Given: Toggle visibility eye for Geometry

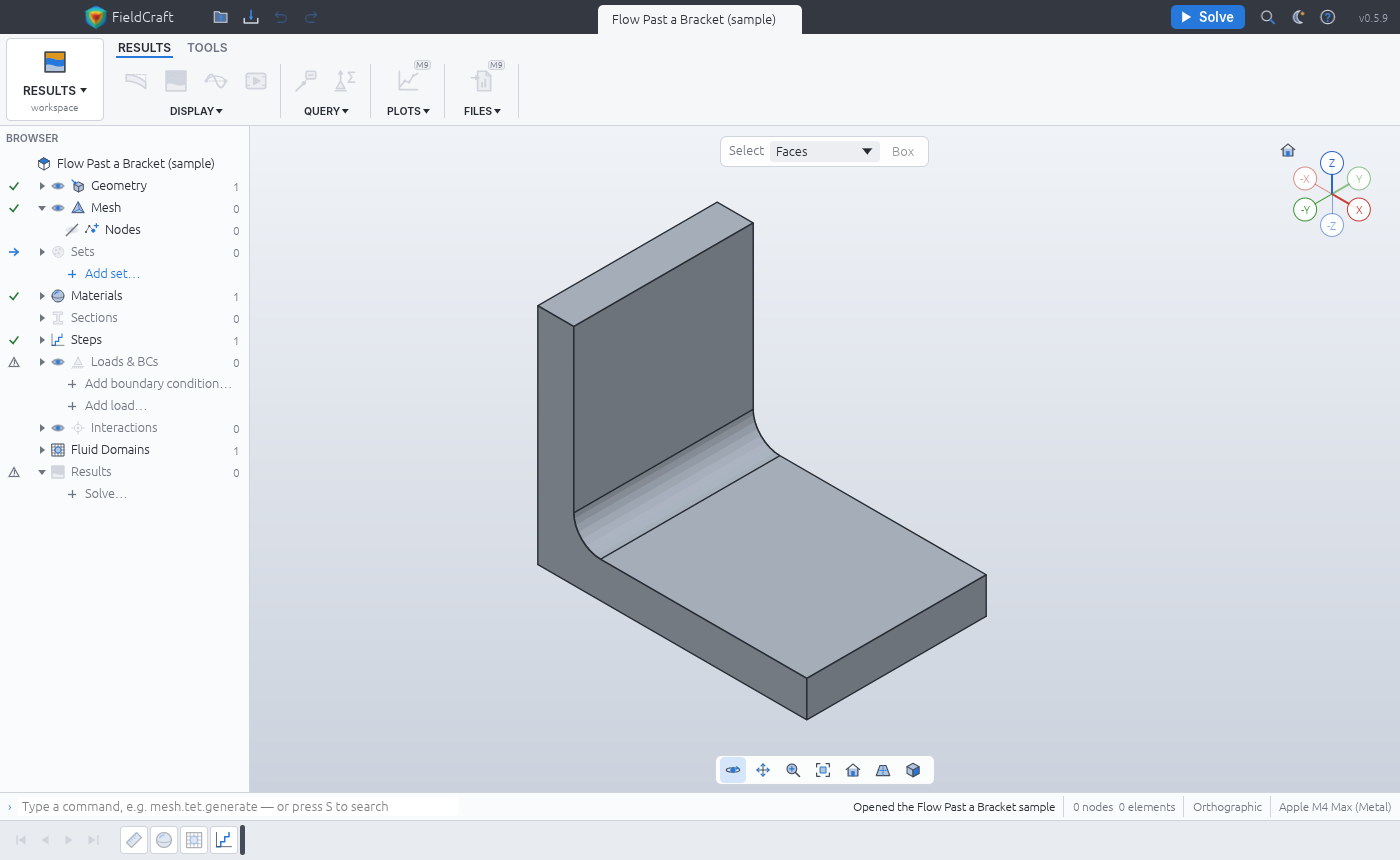Looking at the screenshot, I should (x=58, y=186).
